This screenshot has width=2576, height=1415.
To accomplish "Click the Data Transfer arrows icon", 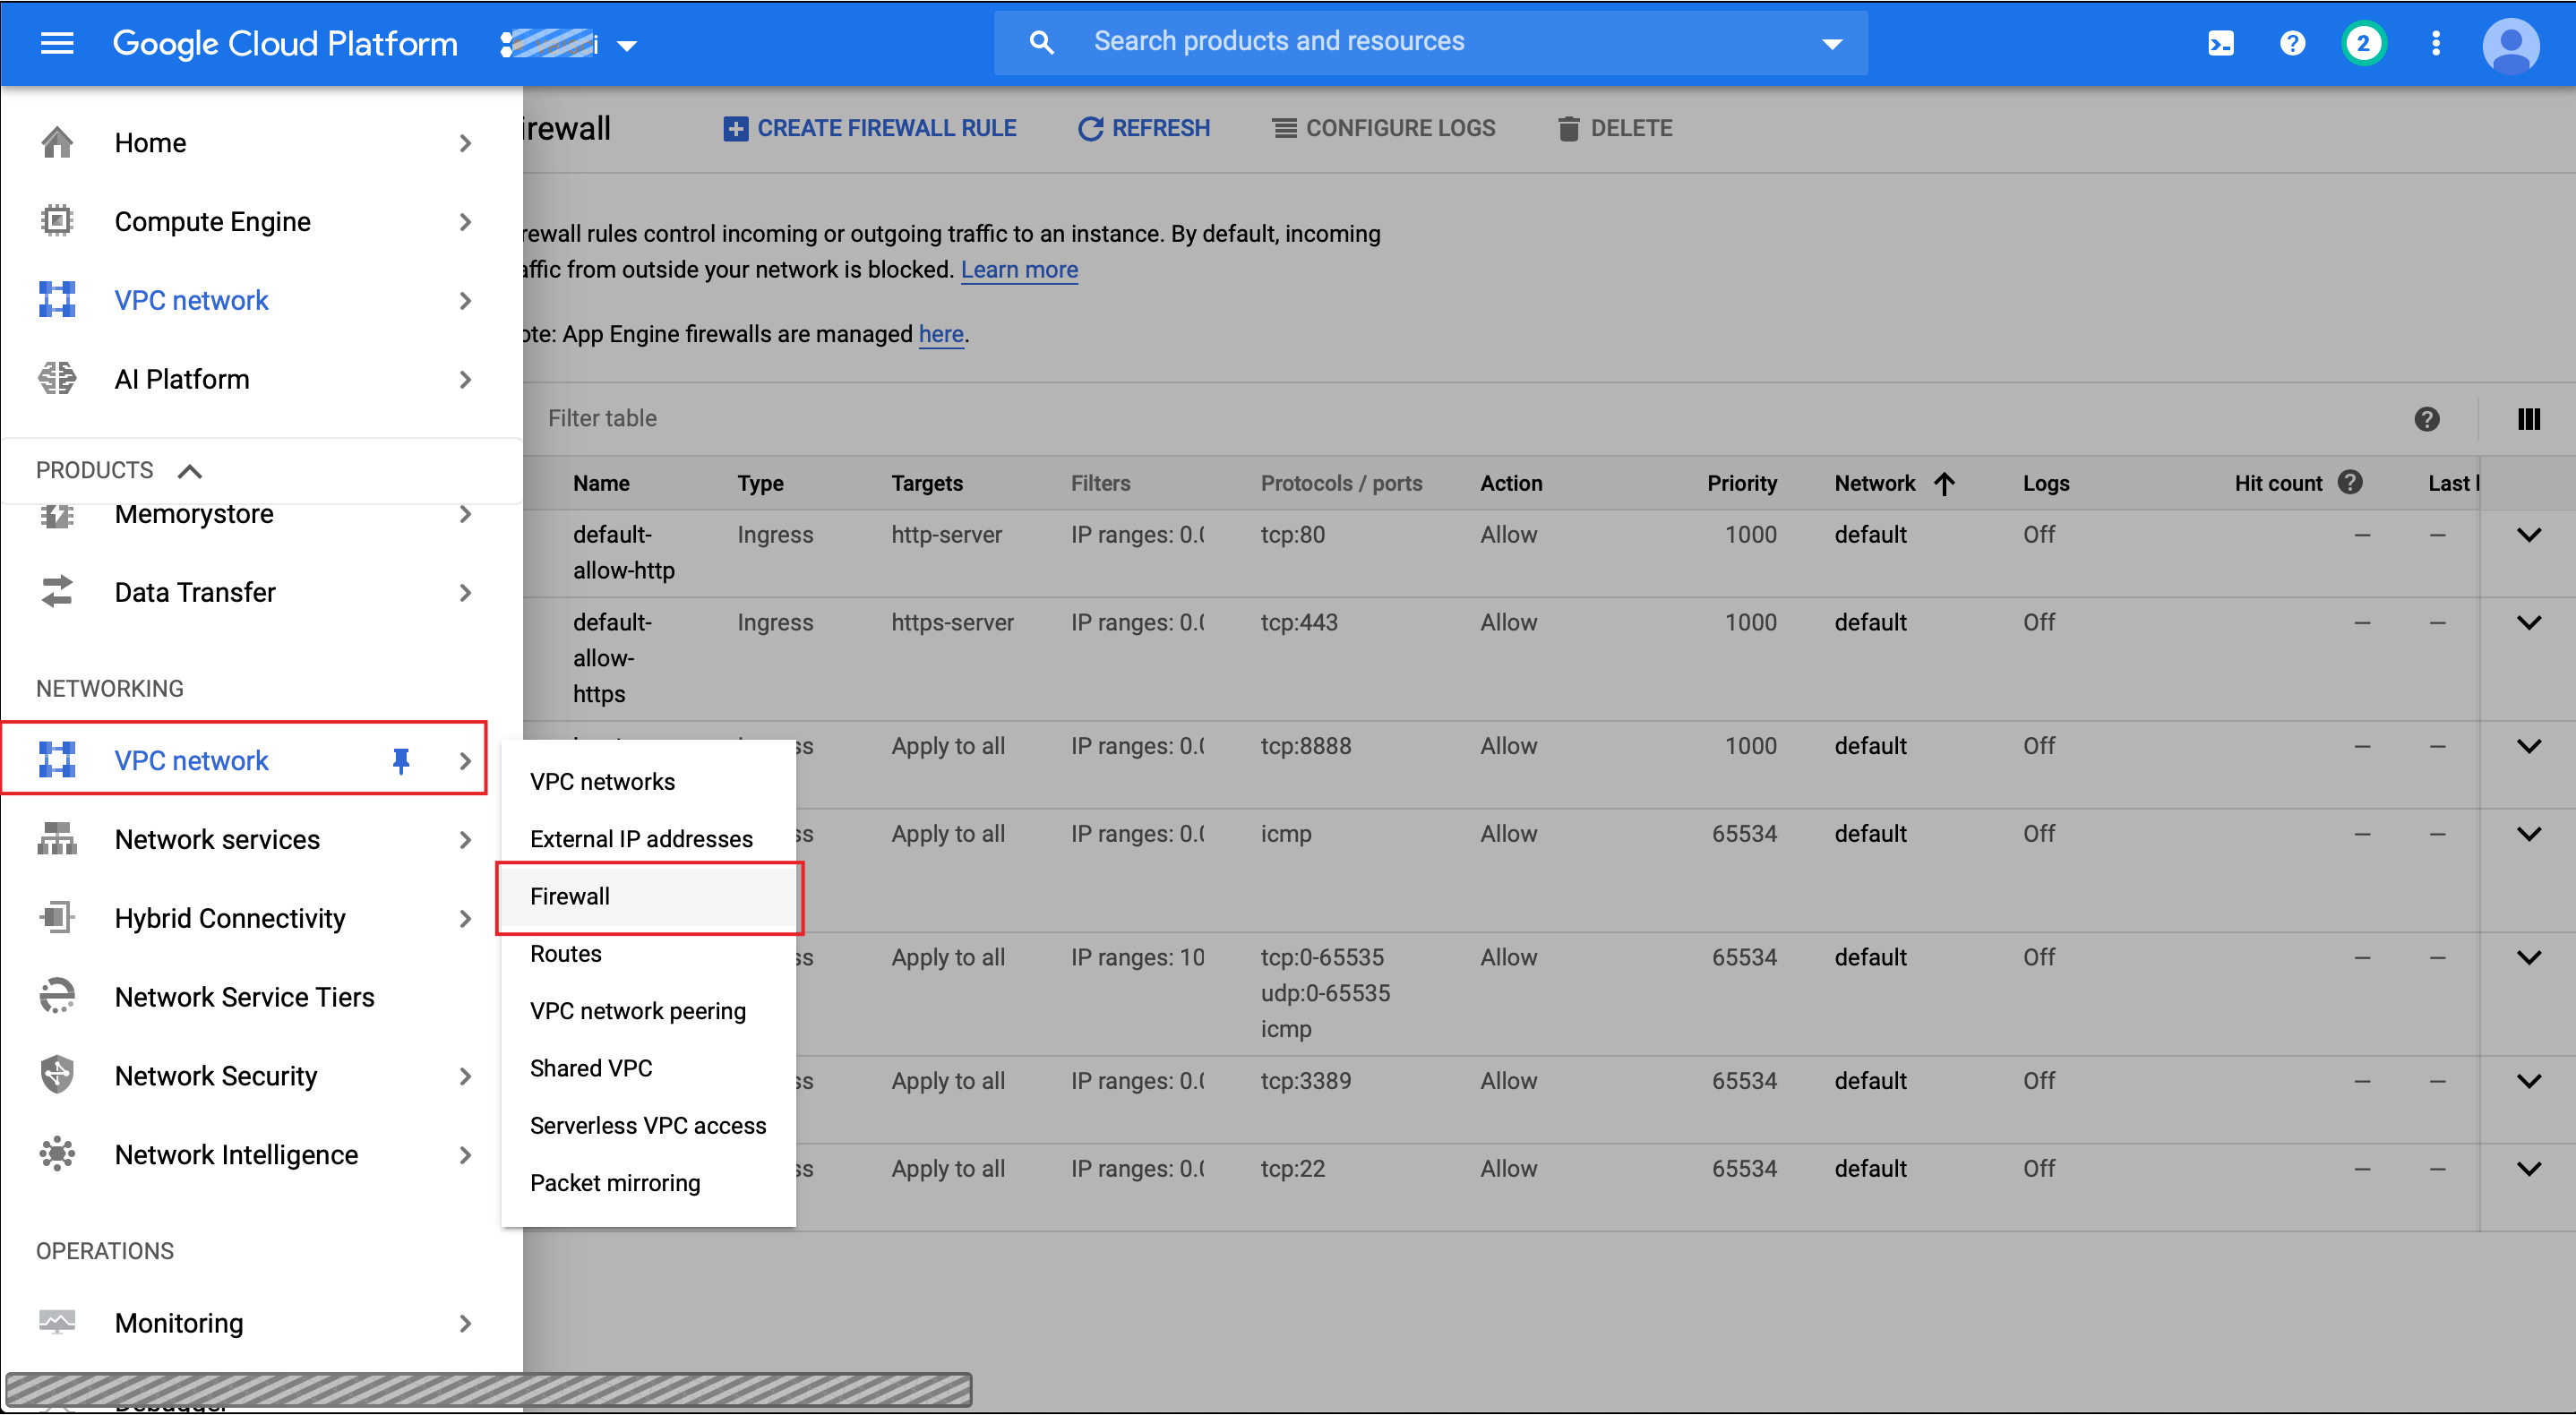I will 57,592.
